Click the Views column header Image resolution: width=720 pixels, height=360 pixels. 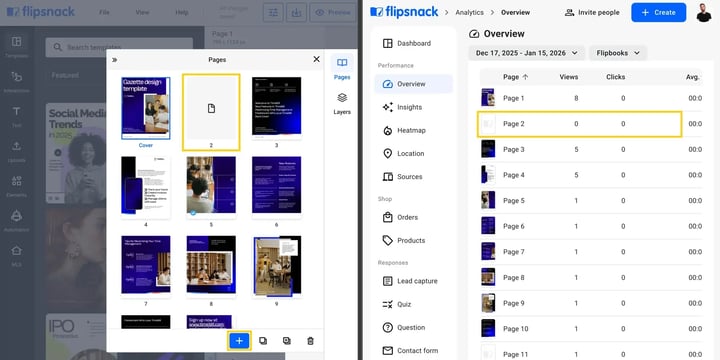(x=569, y=77)
